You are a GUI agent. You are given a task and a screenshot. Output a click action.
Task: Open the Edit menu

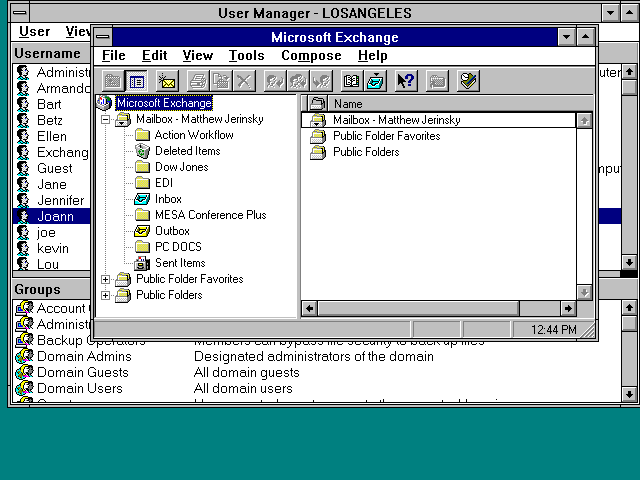click(x=154, y=56)
